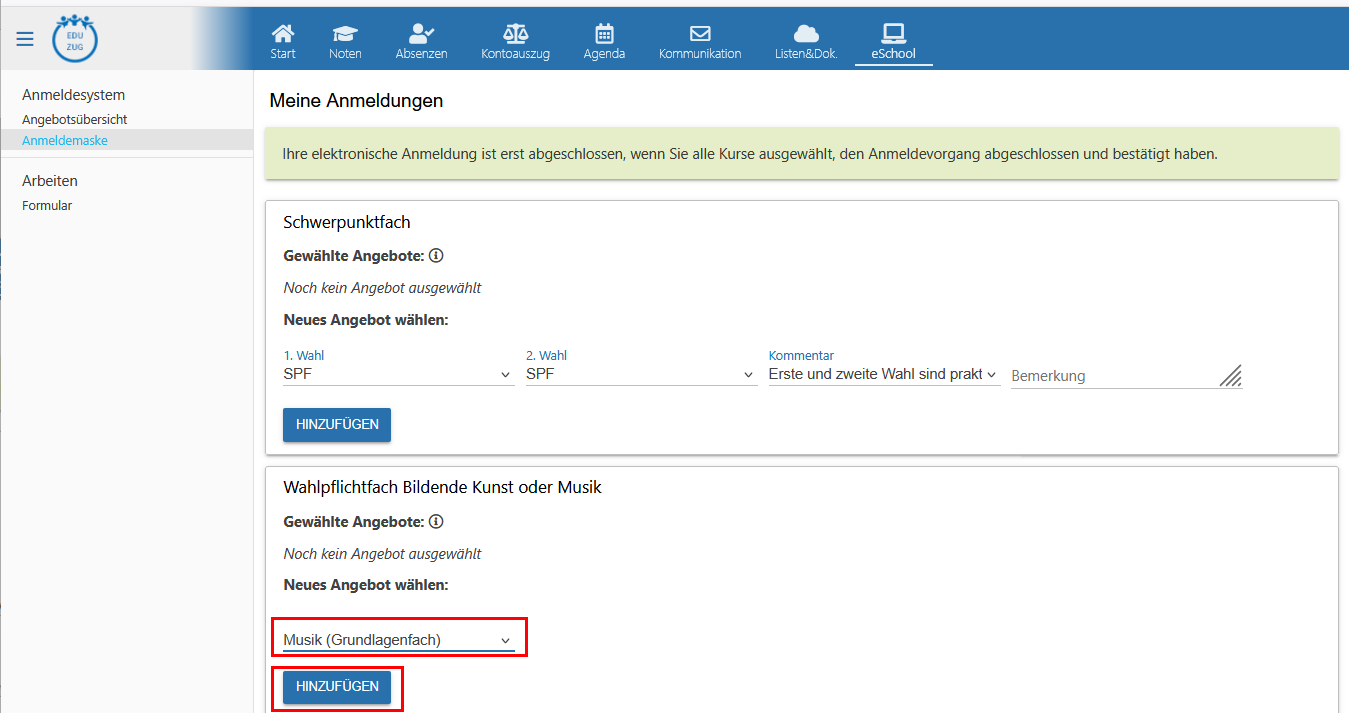Click the EDU ZUG logo
This screenshot has width=1349, height=713.
pos(75,39)
